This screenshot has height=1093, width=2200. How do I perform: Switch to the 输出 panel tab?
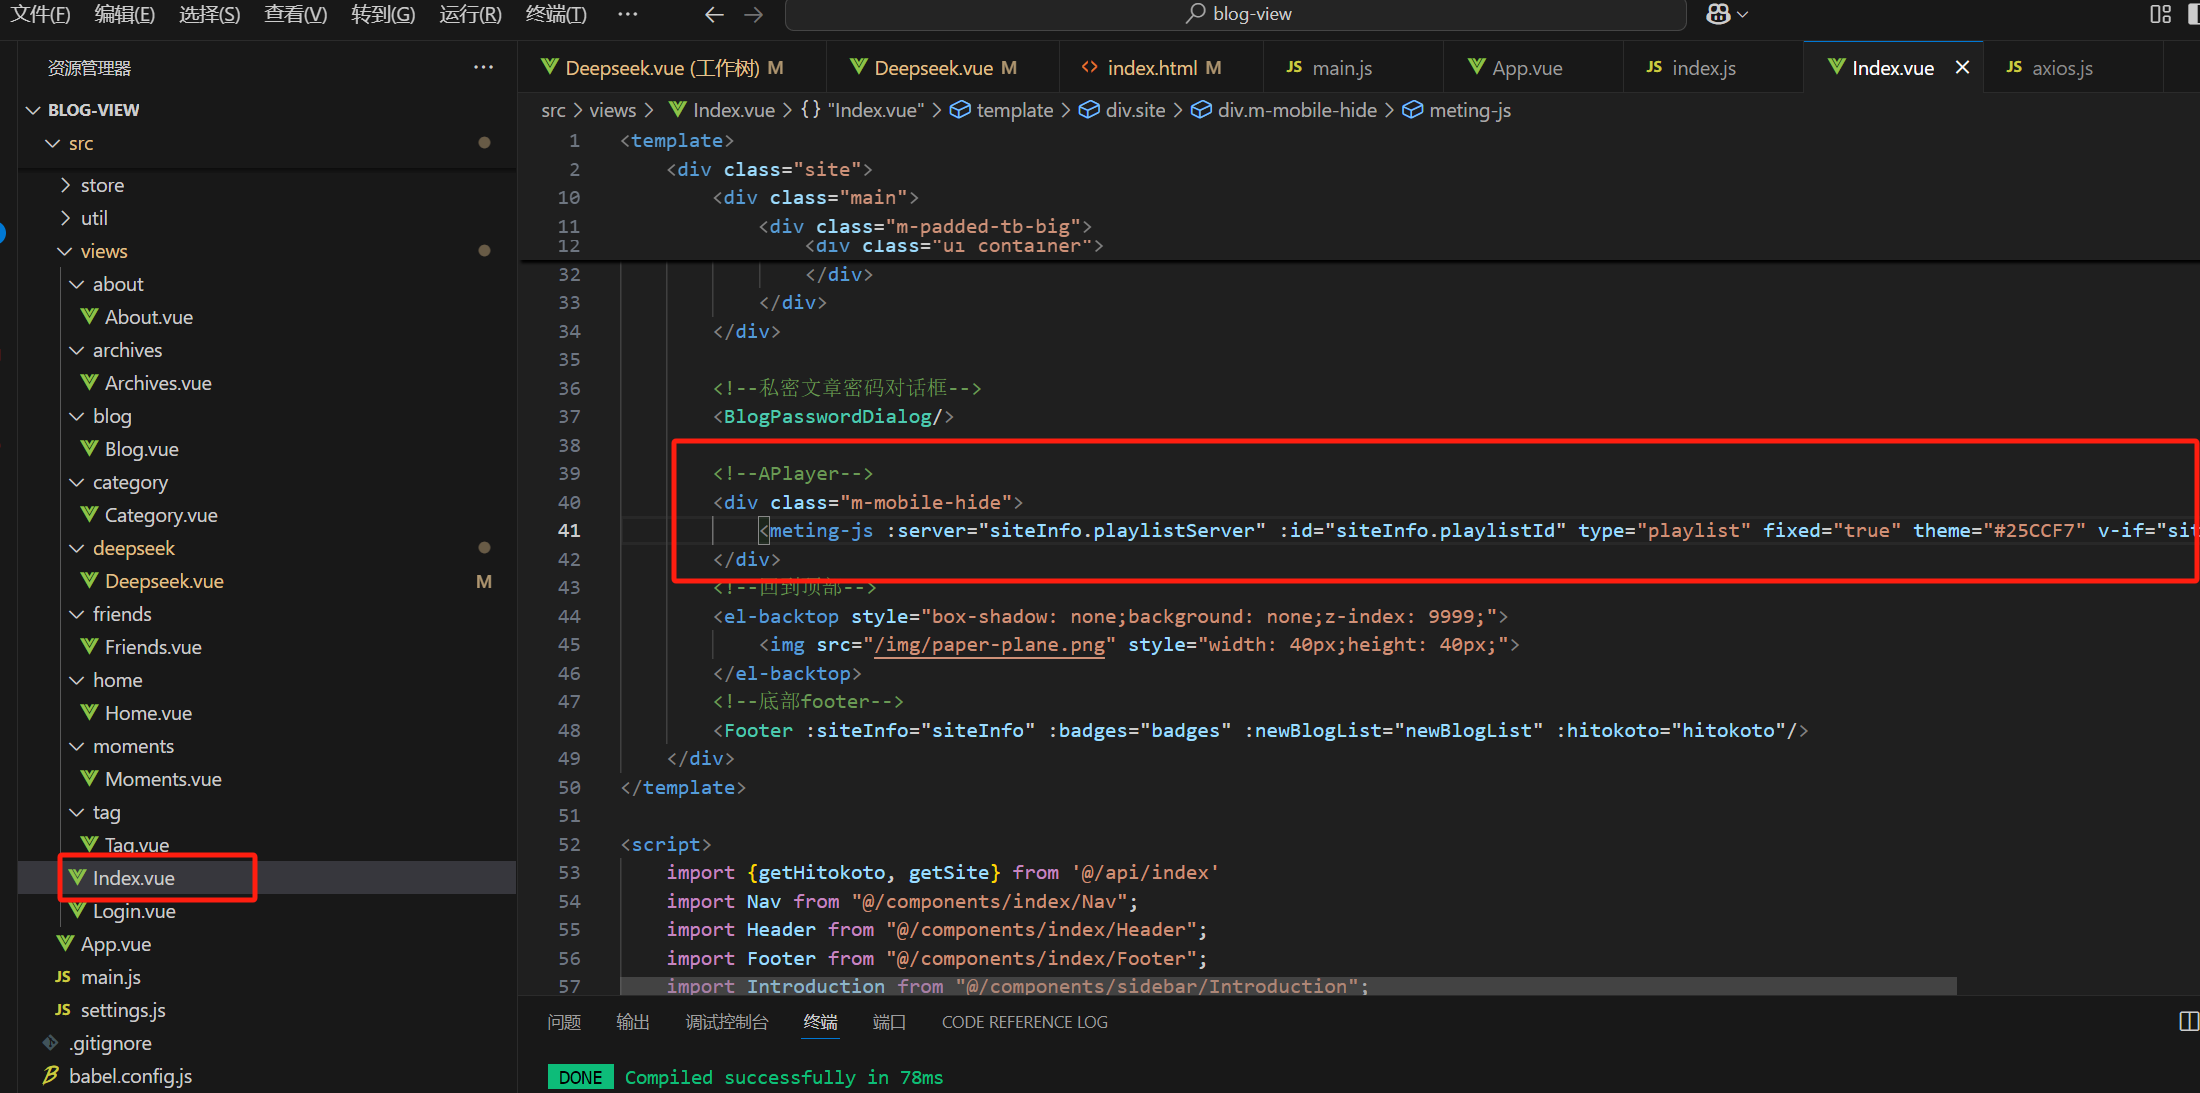(632, 1022)
